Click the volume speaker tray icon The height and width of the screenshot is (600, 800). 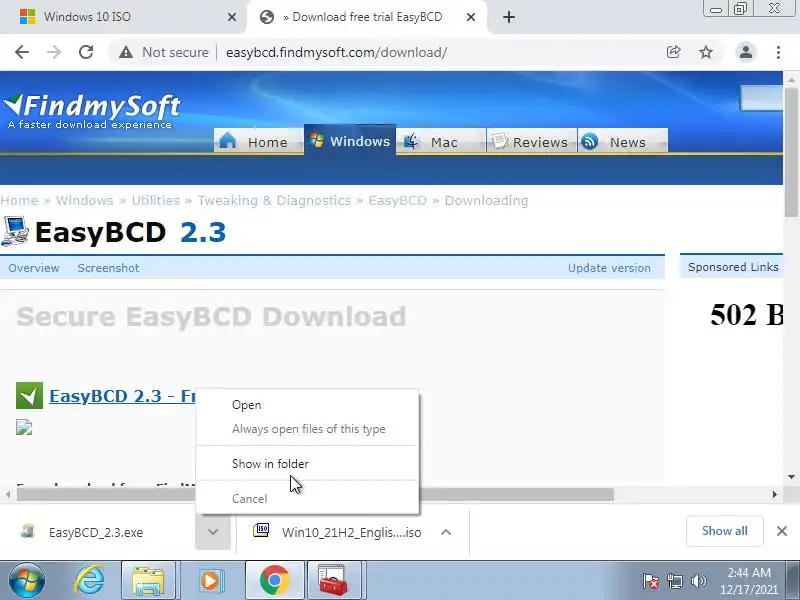(x=698, y=581)
